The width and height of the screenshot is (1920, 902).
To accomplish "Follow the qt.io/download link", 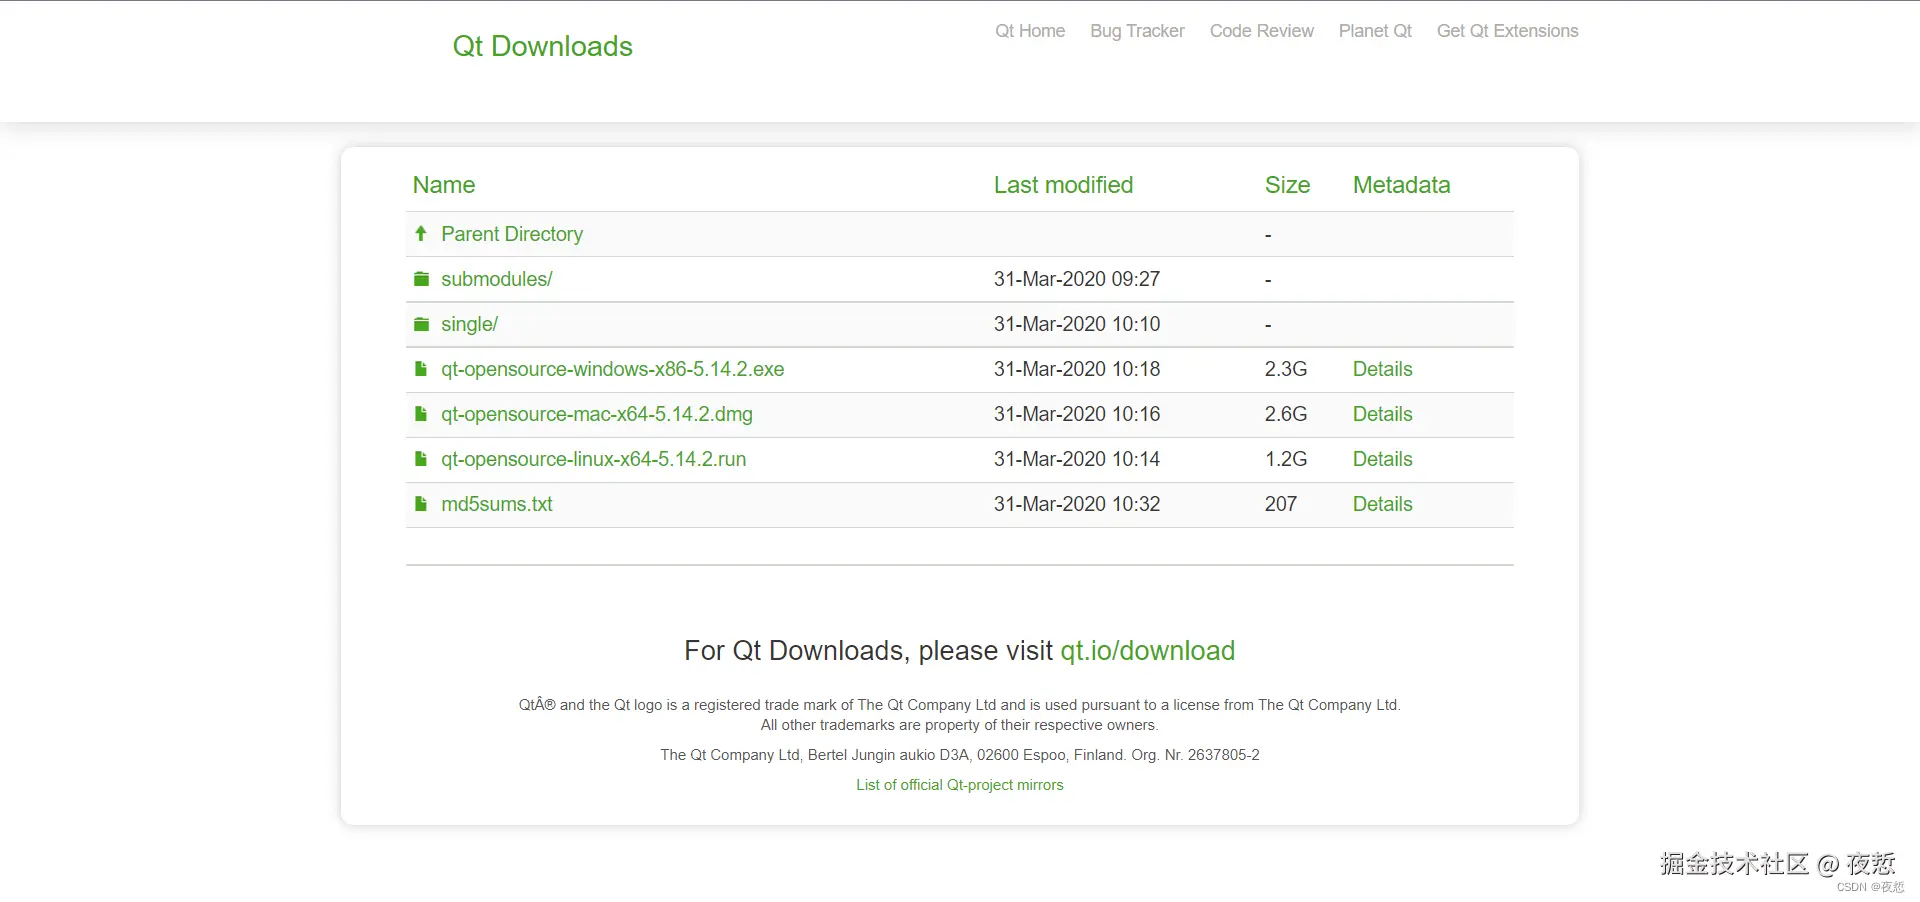I will [x=1148, y=651].
